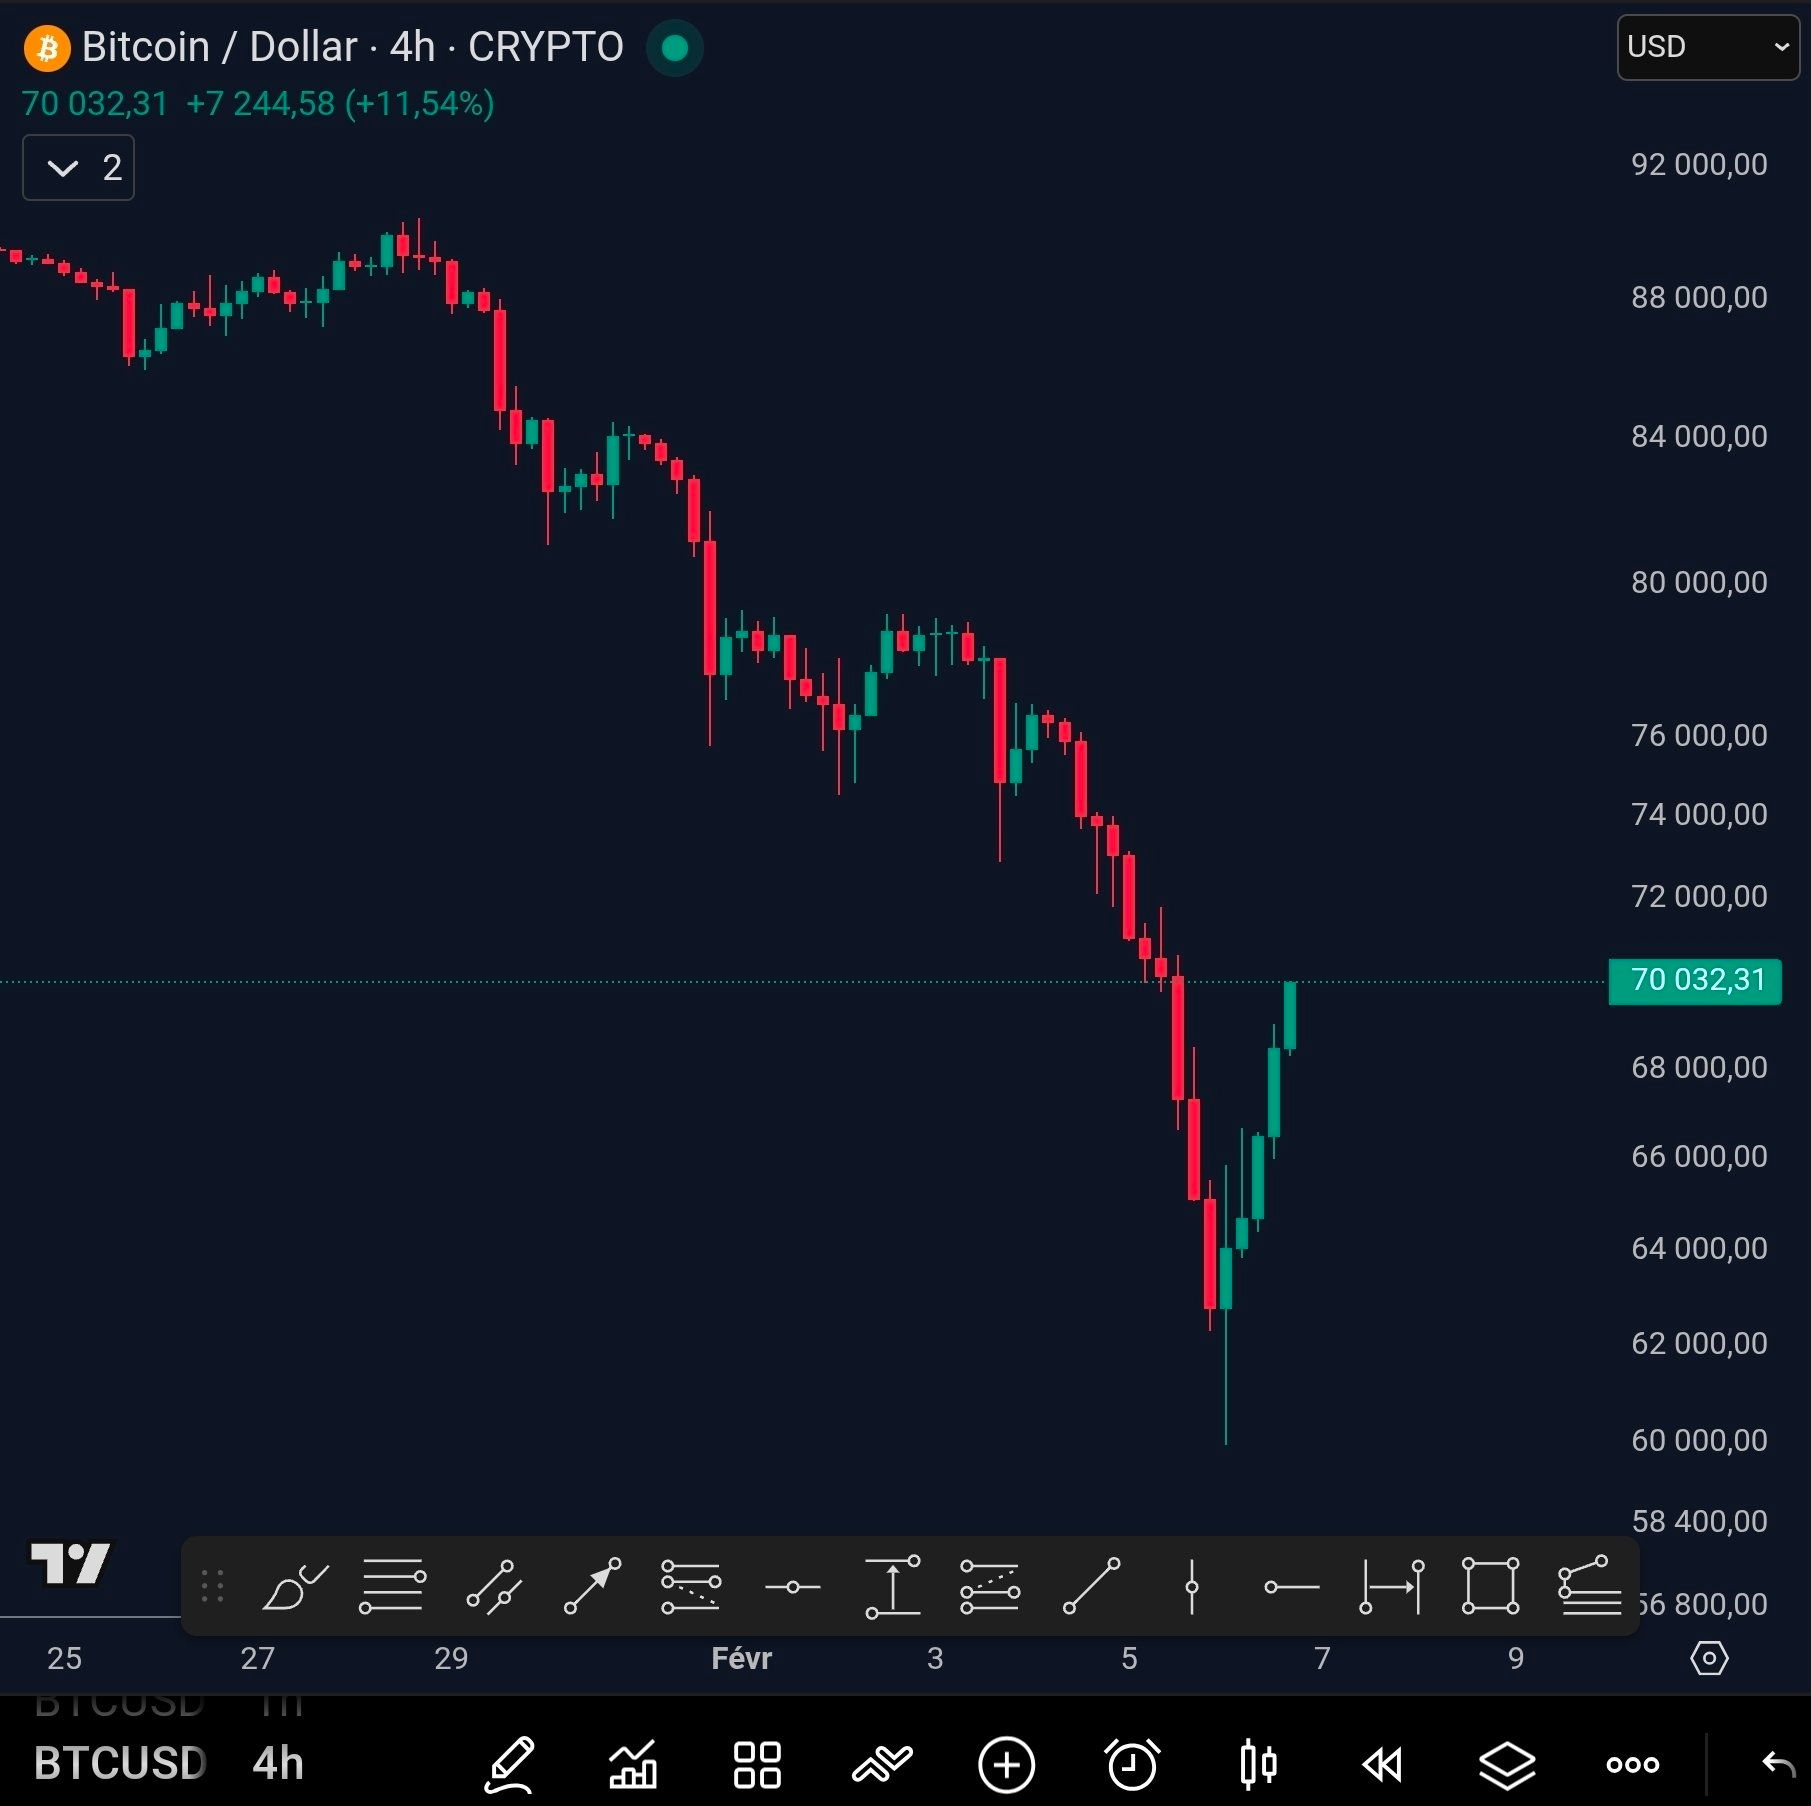
Task: Click the Févr date label on time axis
Action: 741,1658
